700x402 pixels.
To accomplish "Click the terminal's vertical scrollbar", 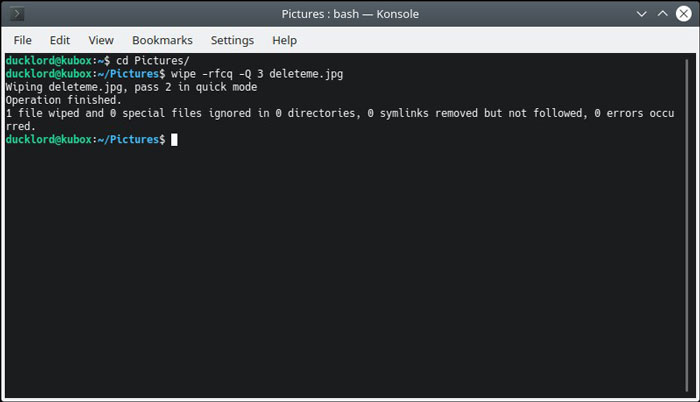I will click(x=687, y=226).
